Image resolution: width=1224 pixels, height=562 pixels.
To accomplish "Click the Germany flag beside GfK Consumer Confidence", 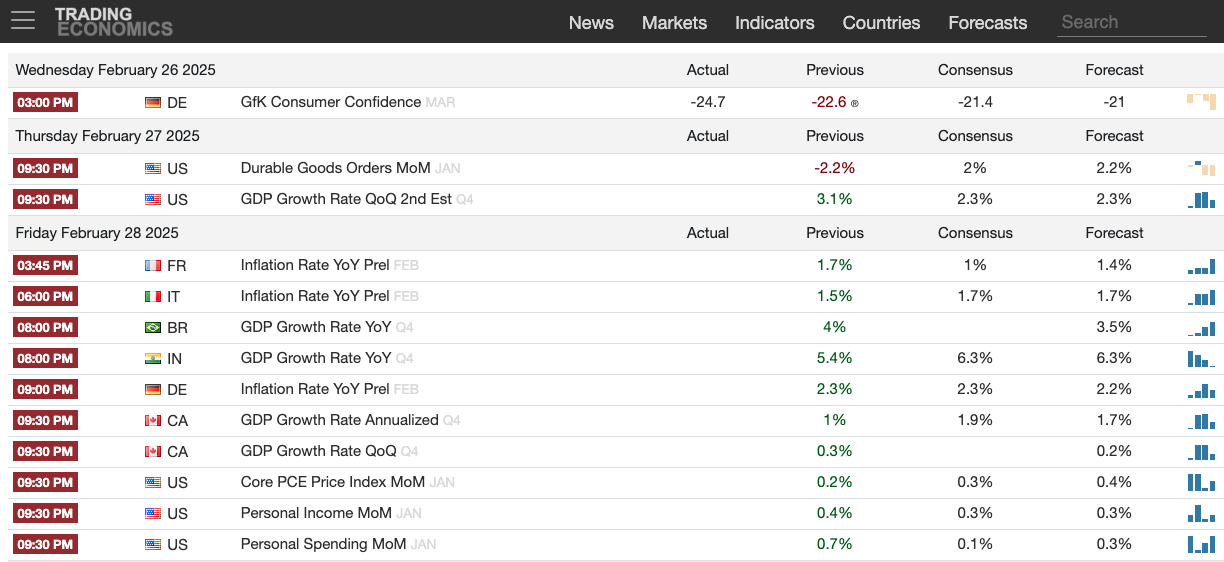I will [x=153, y=102].
